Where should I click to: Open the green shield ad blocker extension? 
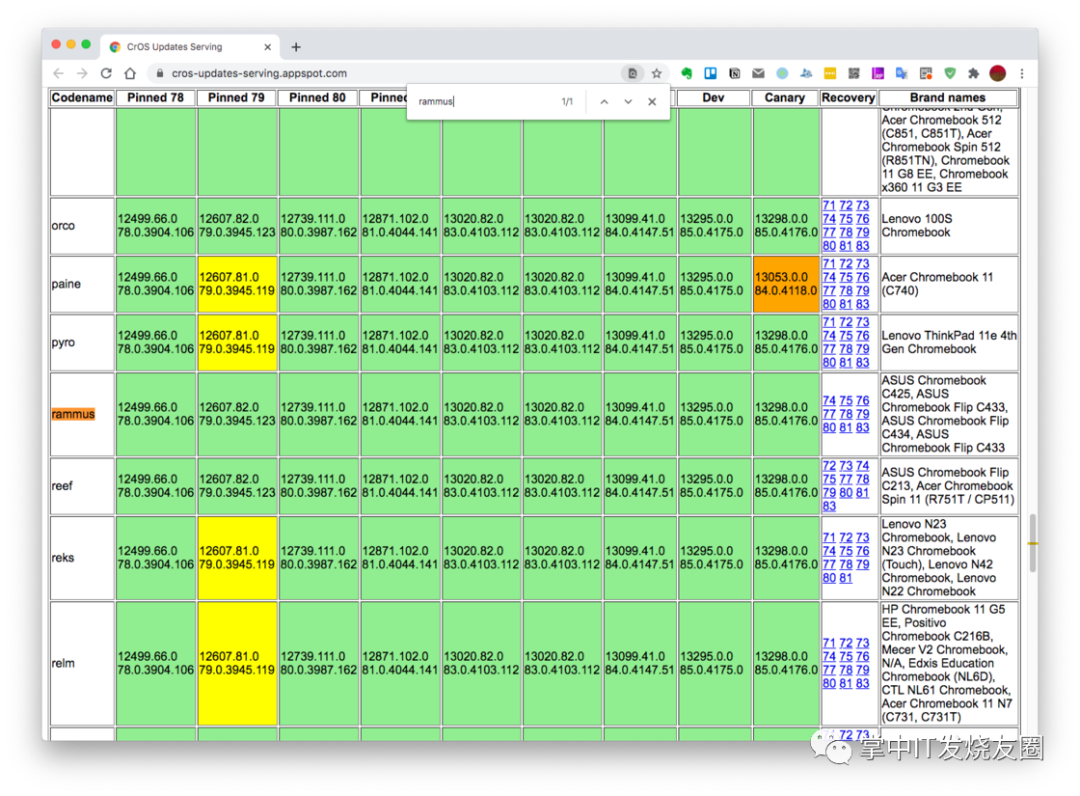point(950,73)
